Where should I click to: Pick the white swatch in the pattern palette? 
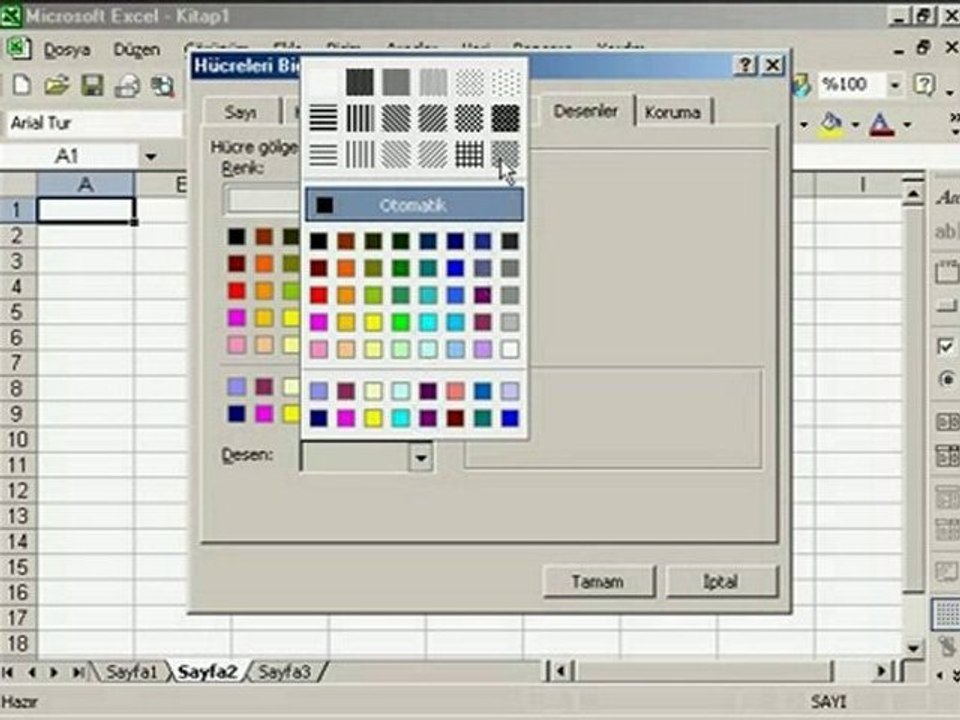509,349
